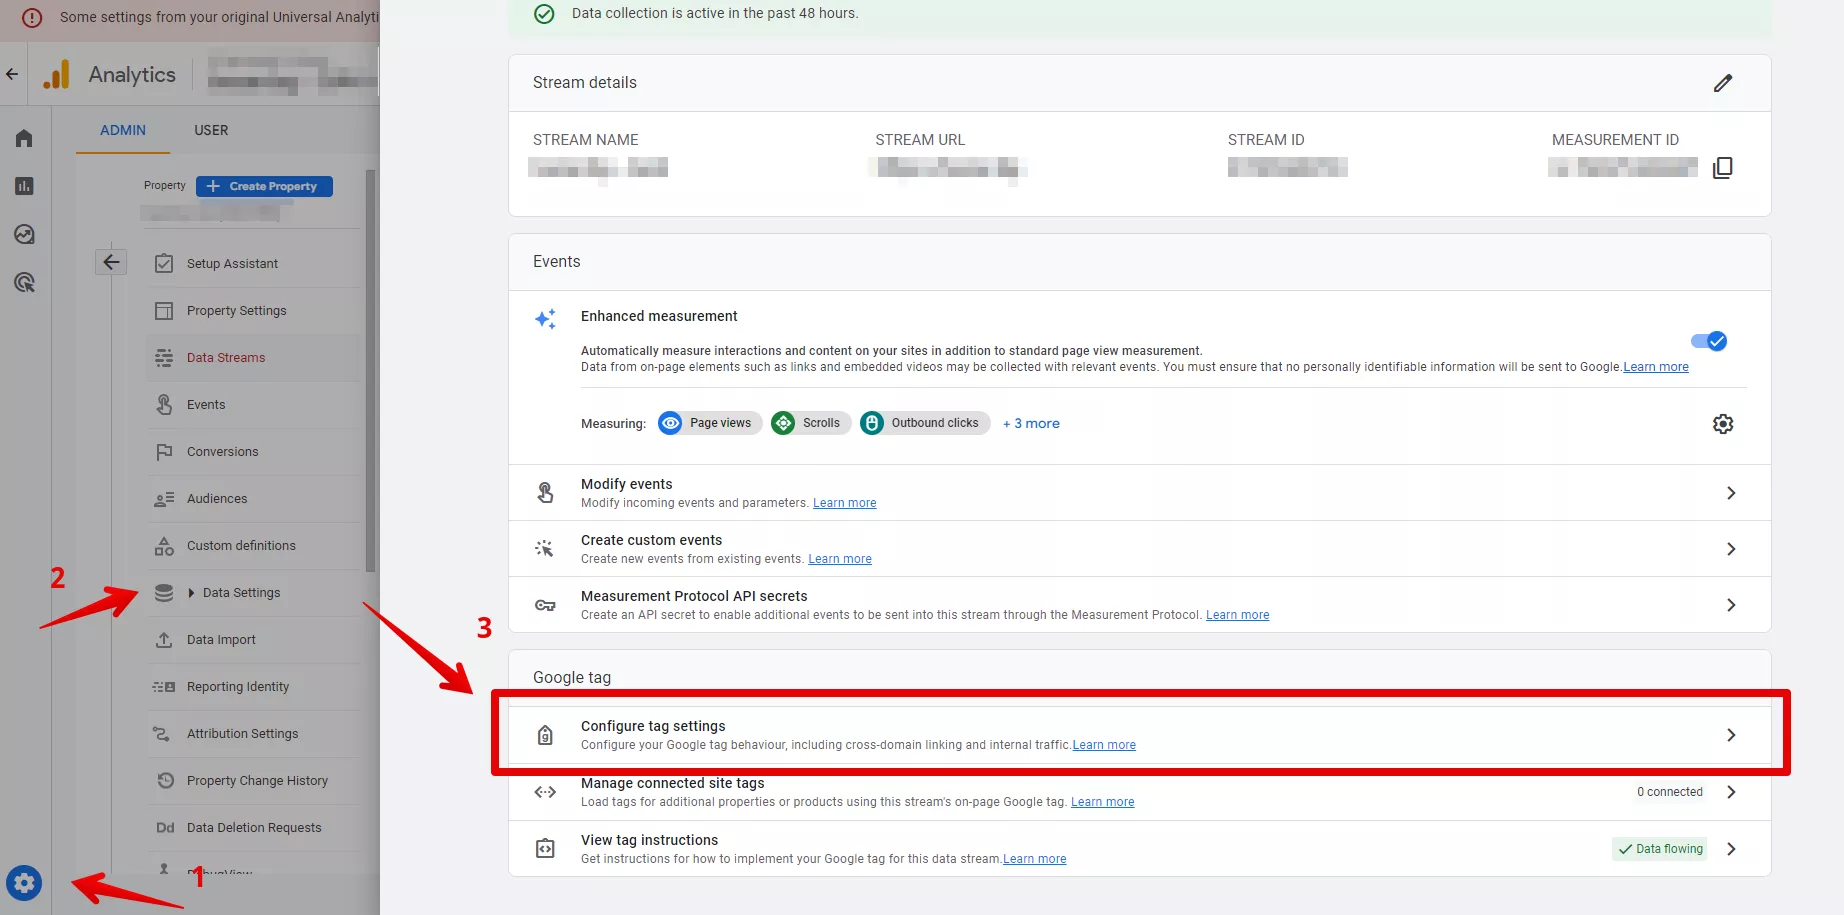
Task: Open Learn more link under Create custom events
Action: click(839, 559)
